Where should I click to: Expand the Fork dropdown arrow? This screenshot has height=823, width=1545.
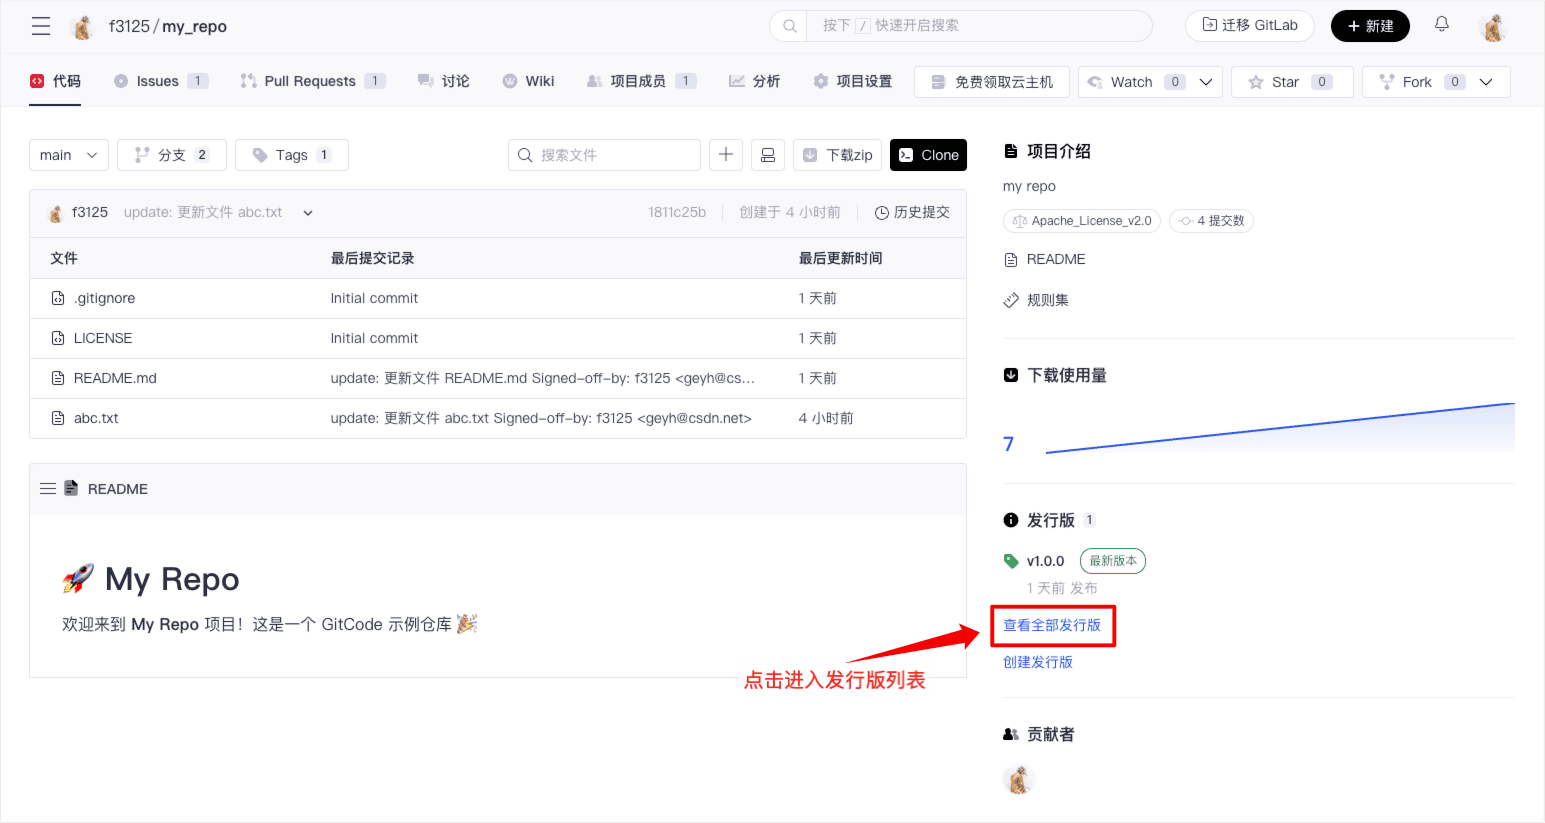tap(1486, 82)
